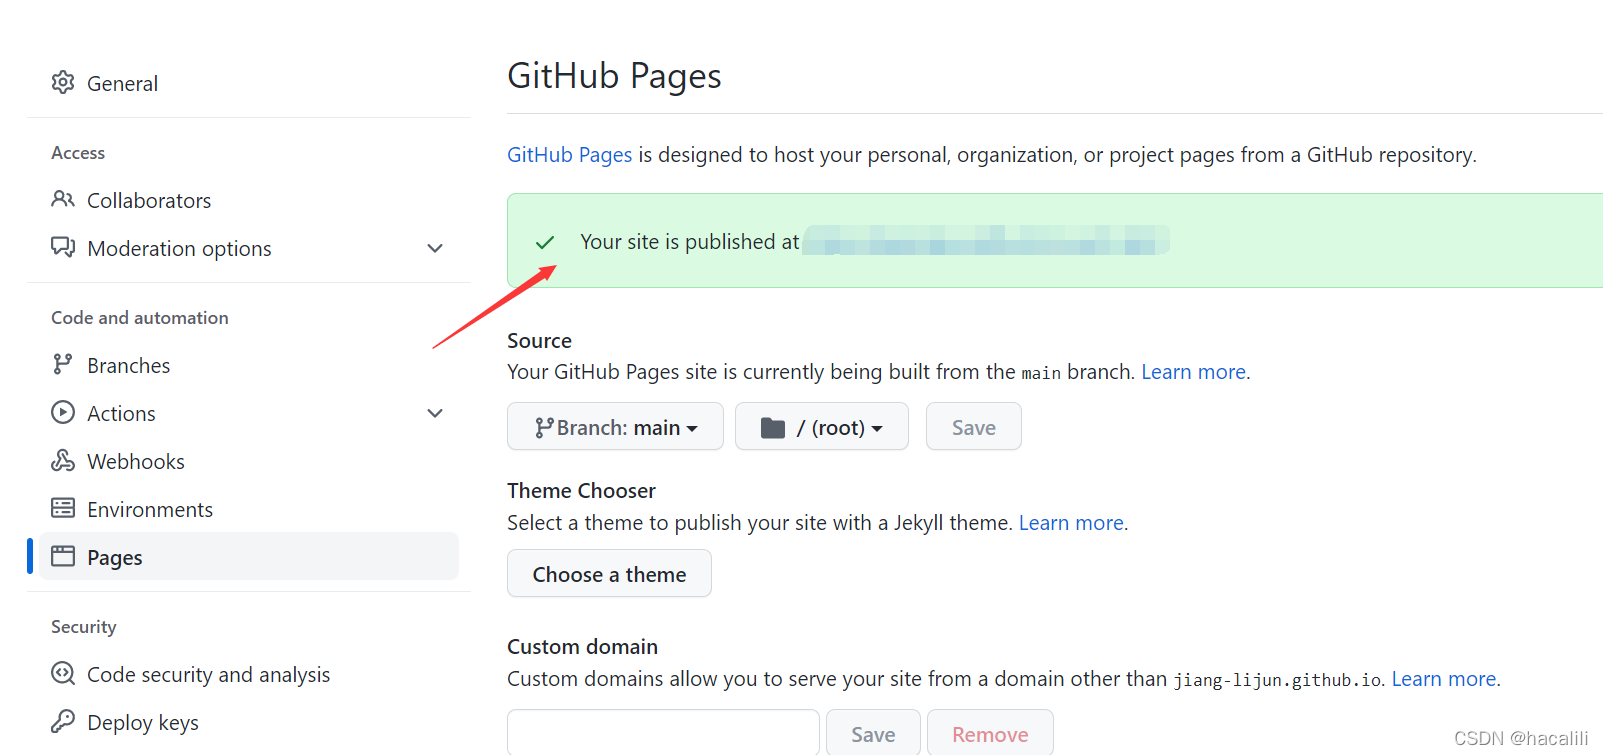Open the GitHub Pages intro link
1603x755 pixels.
click(569, 155)
